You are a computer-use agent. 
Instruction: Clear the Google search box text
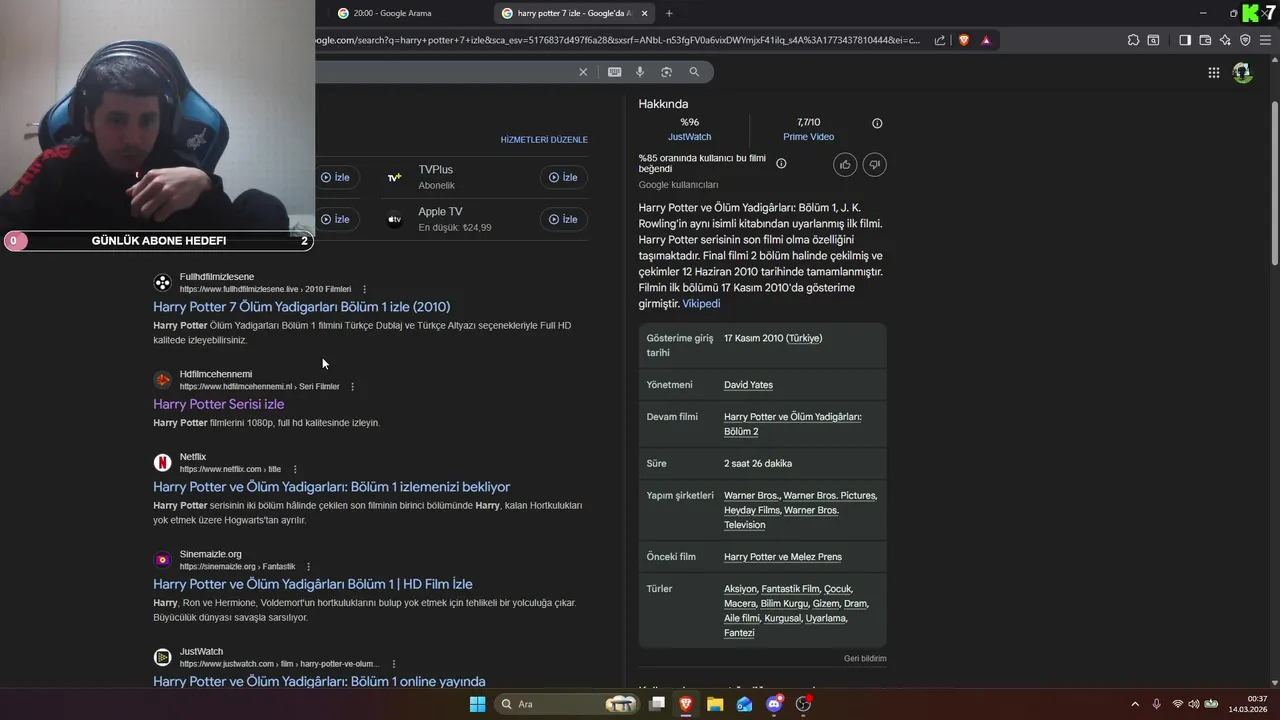click(x=583, y=72)
